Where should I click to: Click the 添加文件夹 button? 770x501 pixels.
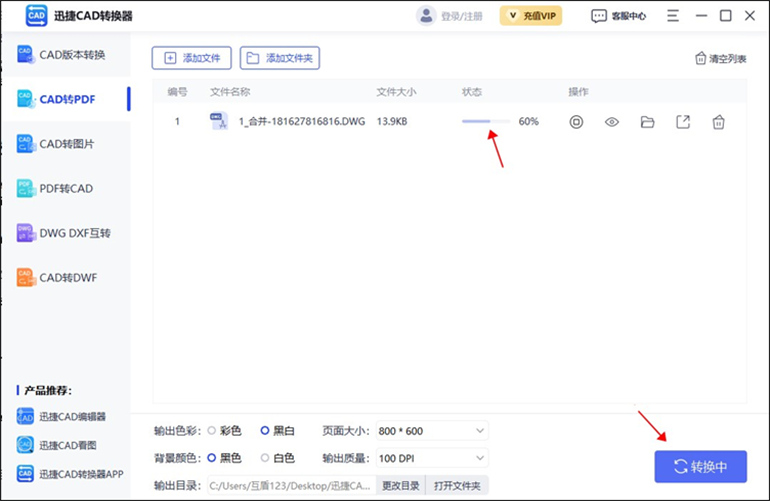(x=280, y=58)
